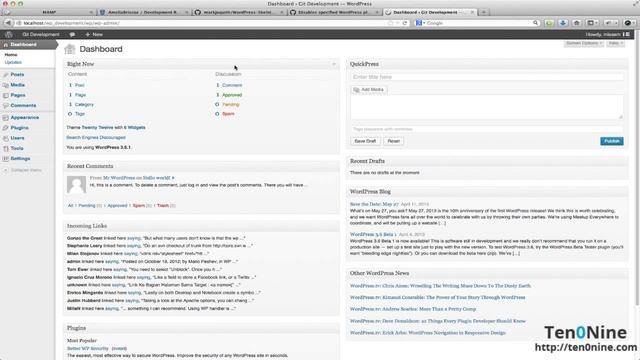Click the Tools icon in sidebar
640x360 pixels.
(x=6, y=148)
